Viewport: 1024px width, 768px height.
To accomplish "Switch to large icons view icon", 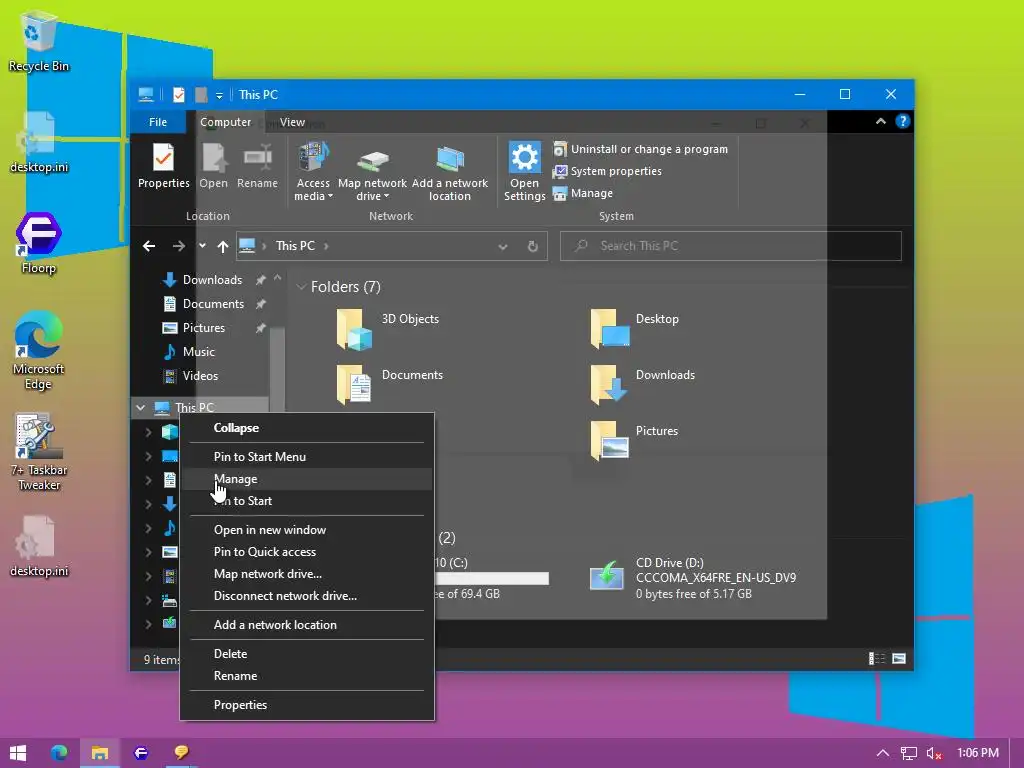I will pyautogui.click(x=899, y=658).
